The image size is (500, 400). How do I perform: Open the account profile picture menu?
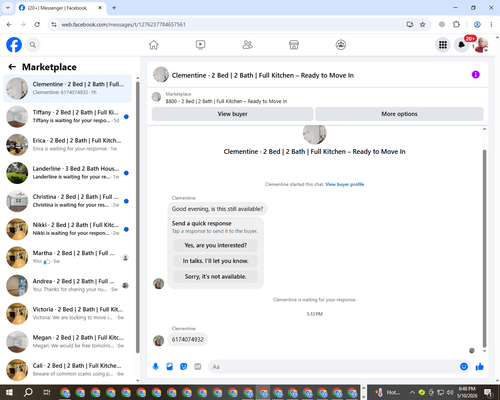(x=481, y=45)
